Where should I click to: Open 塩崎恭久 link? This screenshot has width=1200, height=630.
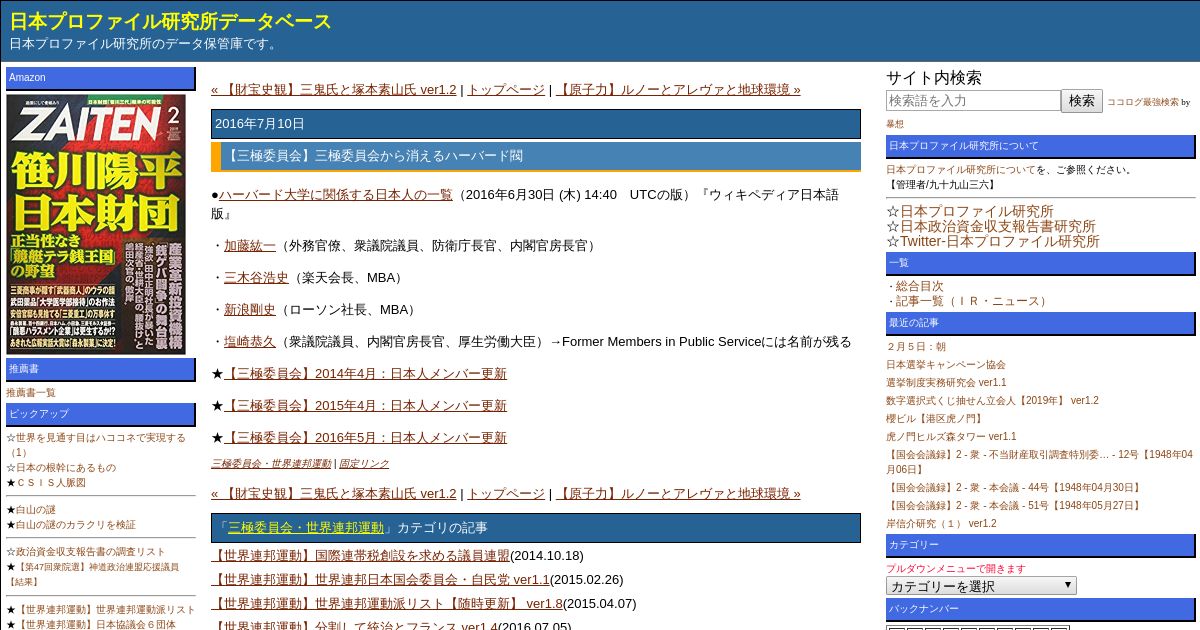(x=249, y=341)
